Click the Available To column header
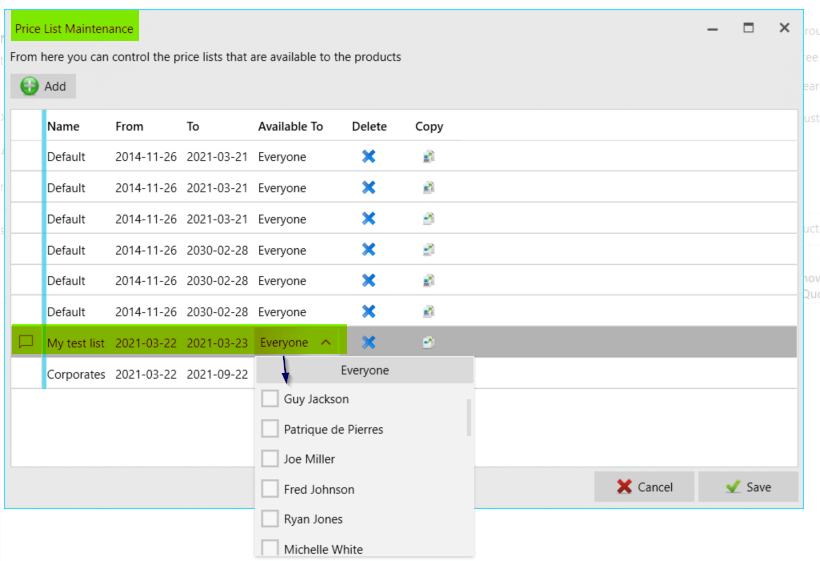The image size is (820, 561). [x=290, y=127]
